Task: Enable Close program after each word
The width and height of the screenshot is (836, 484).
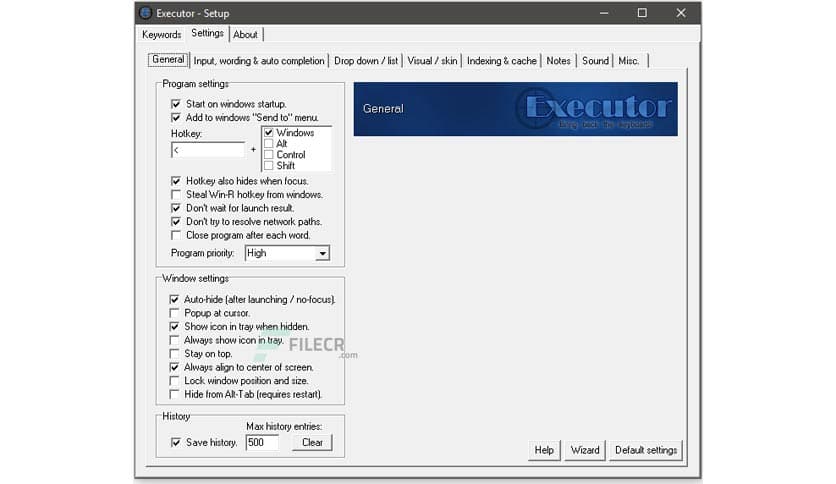Action: click(176, 235)
